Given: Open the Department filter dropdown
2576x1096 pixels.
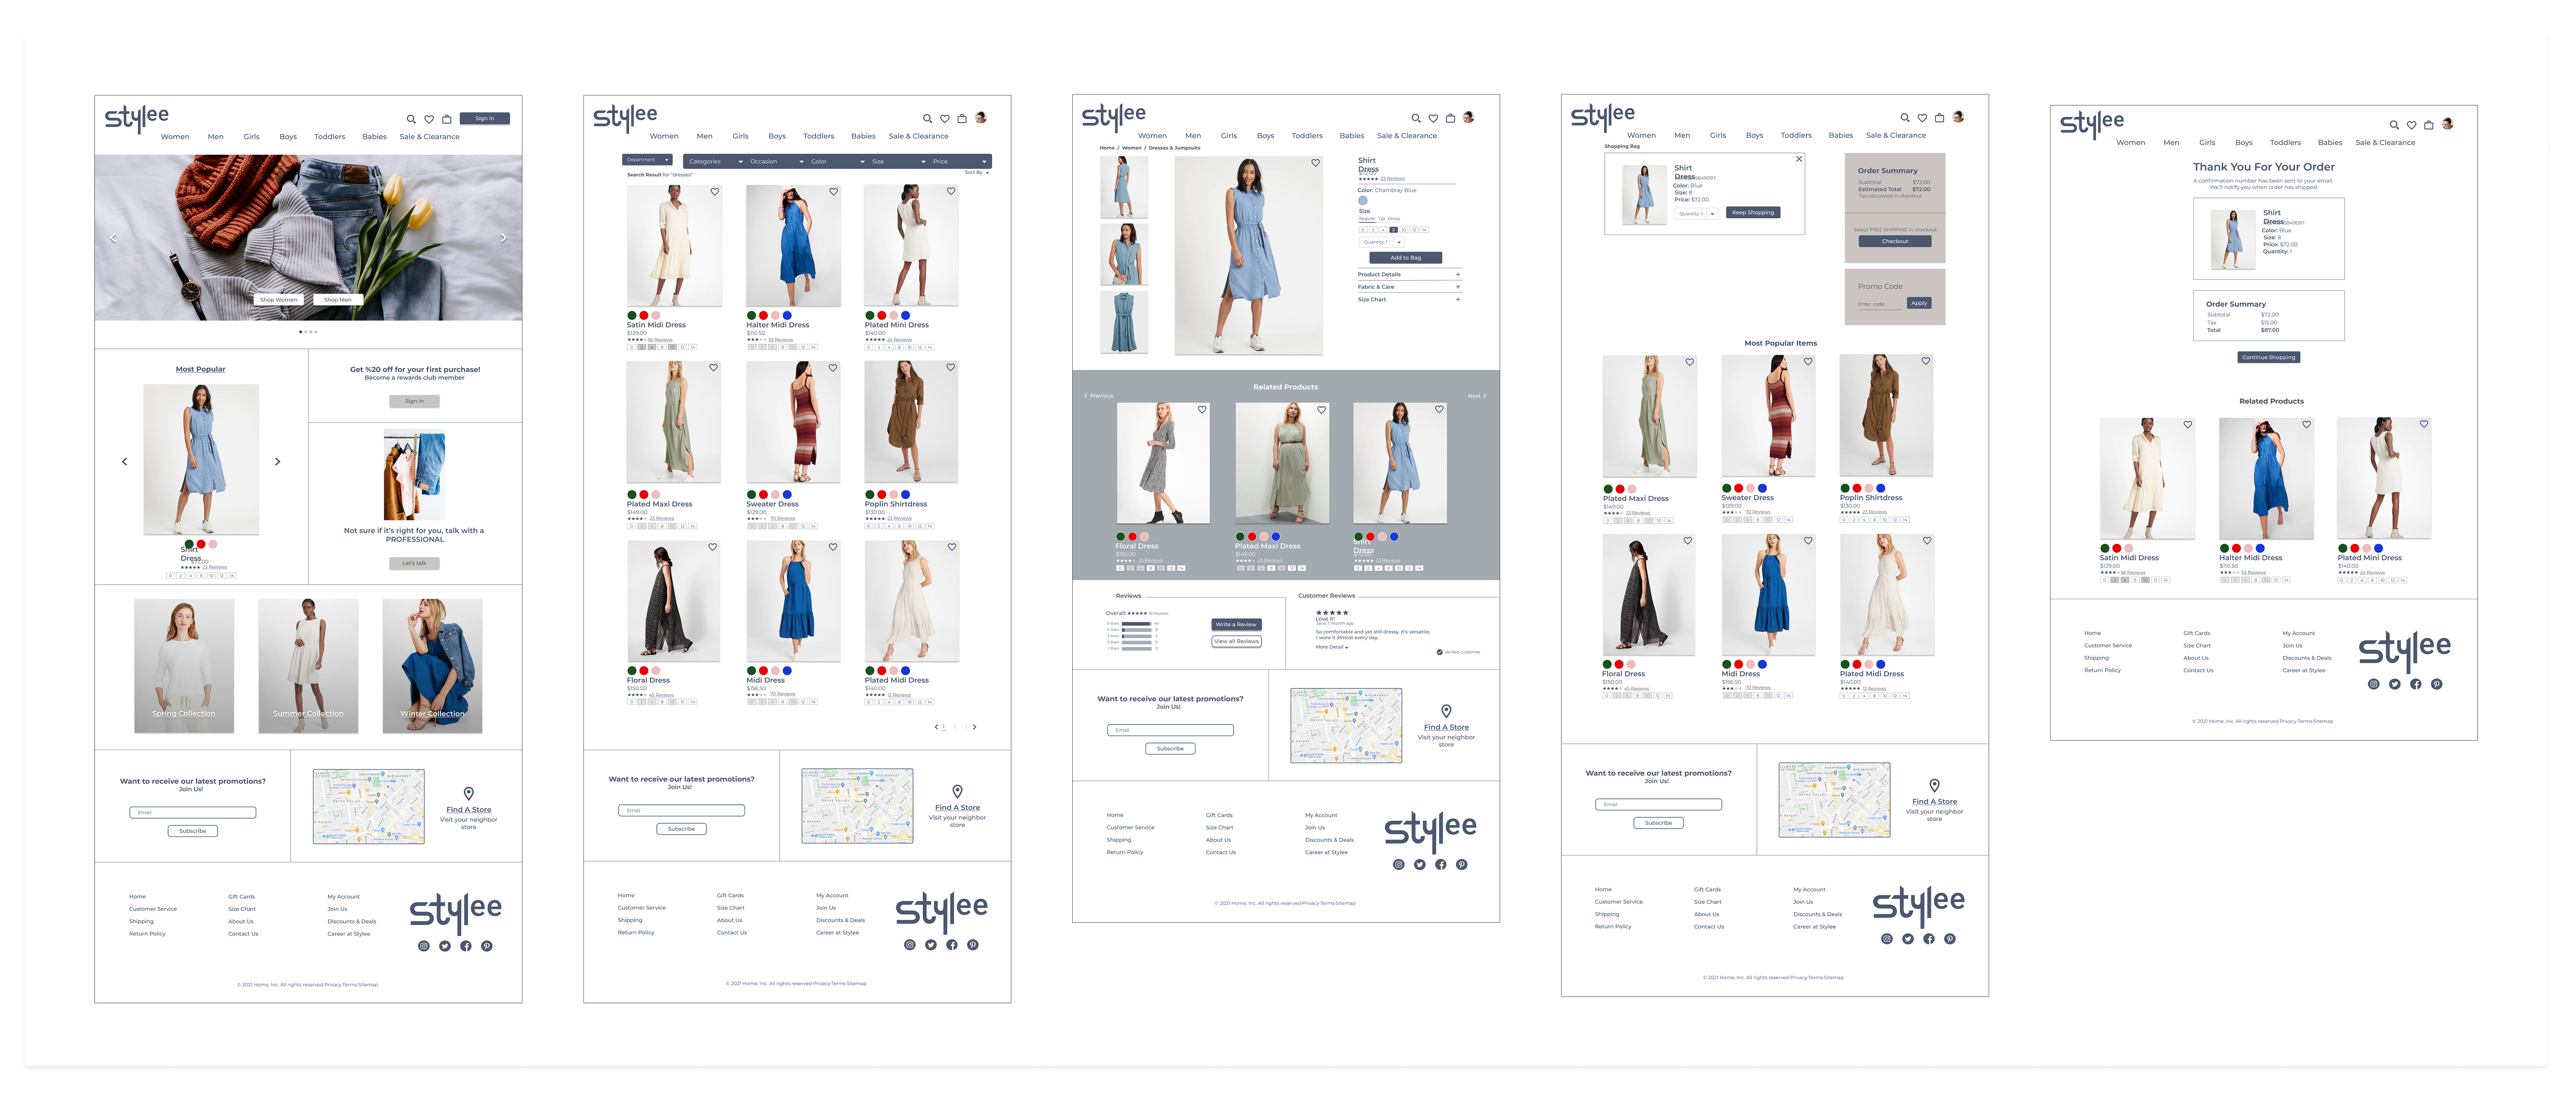Looking at the screenshot, I should click(x=646, y=160).
